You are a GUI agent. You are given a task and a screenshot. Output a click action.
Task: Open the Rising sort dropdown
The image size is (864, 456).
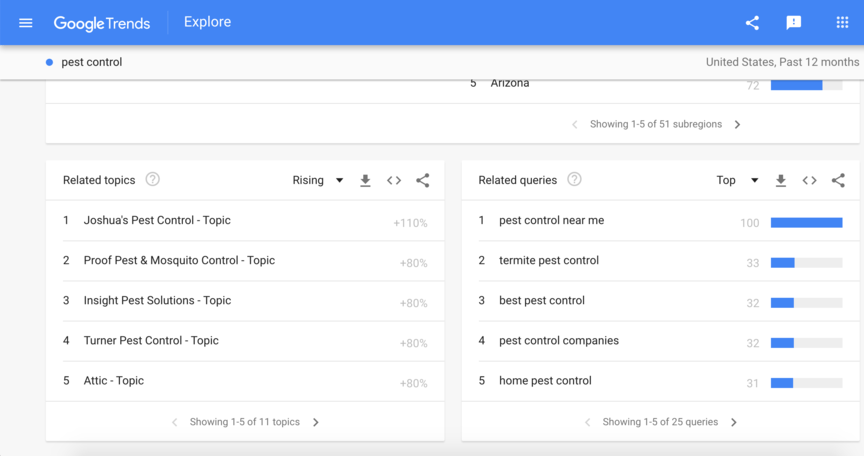click(x=318, y=180)
